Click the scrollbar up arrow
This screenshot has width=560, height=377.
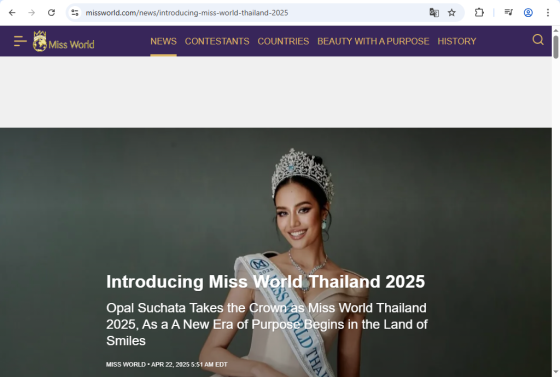pyautogui.click(x=556, y=30)
